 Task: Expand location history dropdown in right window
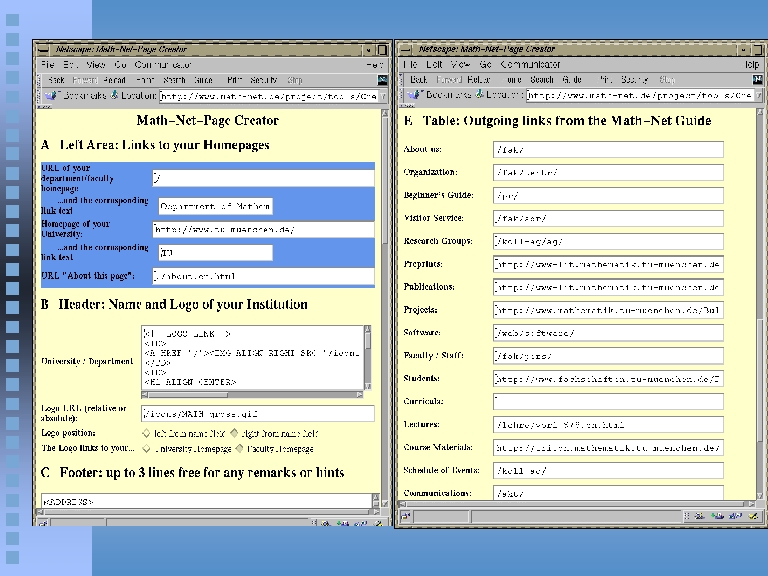tap(757, 96)
